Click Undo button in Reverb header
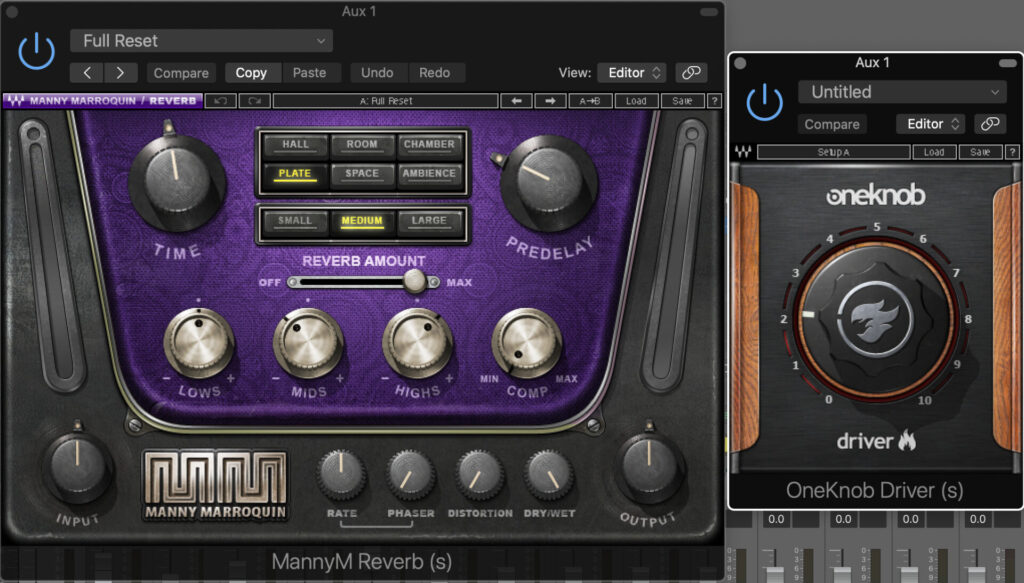Screen dimensions: 1024x583 point(377,72)
